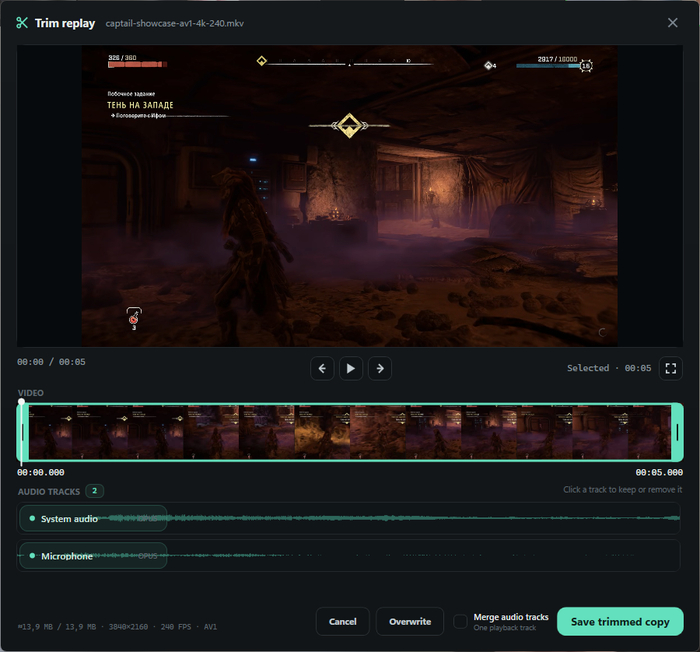700x652 pixels.
Task: Enable Merge audio tracks checkbox
Action: point(460,621)
